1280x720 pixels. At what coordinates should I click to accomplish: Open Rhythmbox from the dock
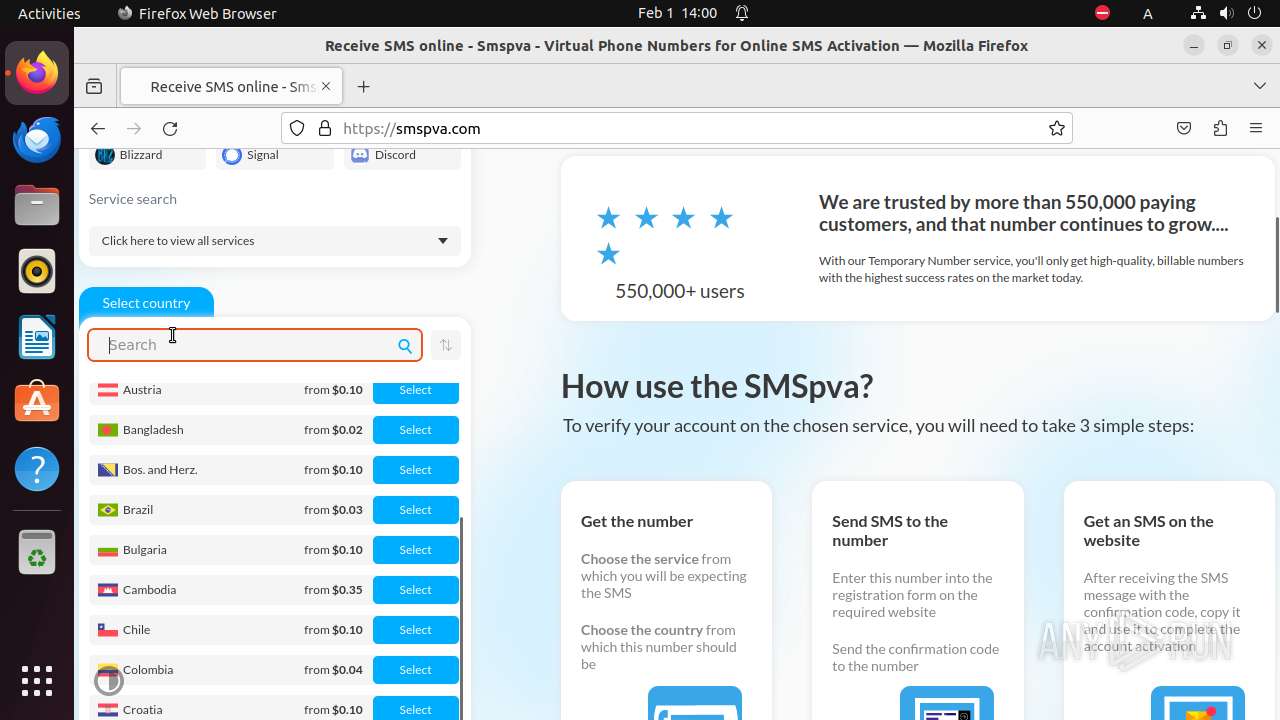37,271
